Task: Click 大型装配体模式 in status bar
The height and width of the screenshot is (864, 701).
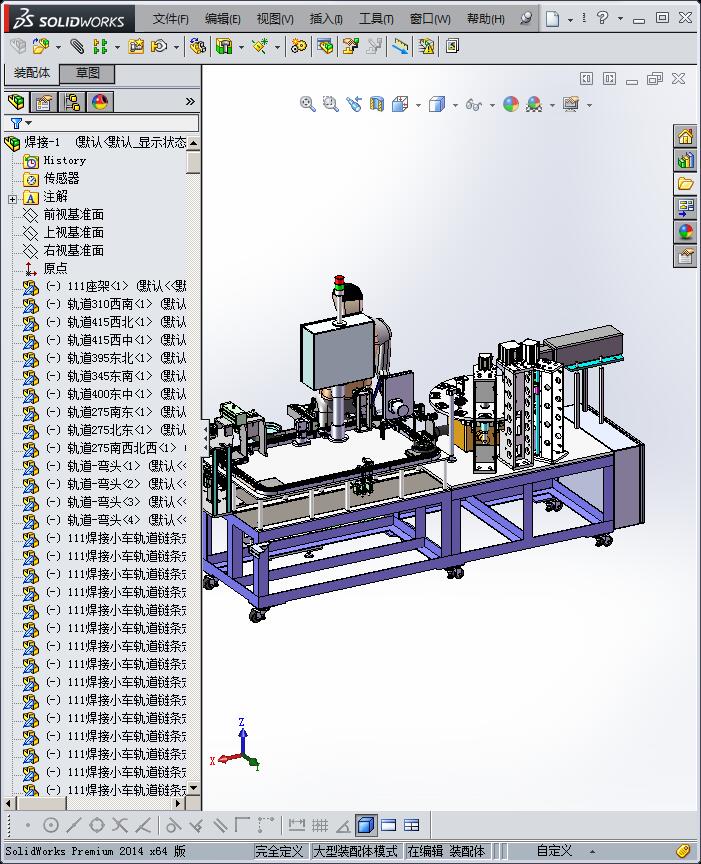Action: (x=355, y=851)
